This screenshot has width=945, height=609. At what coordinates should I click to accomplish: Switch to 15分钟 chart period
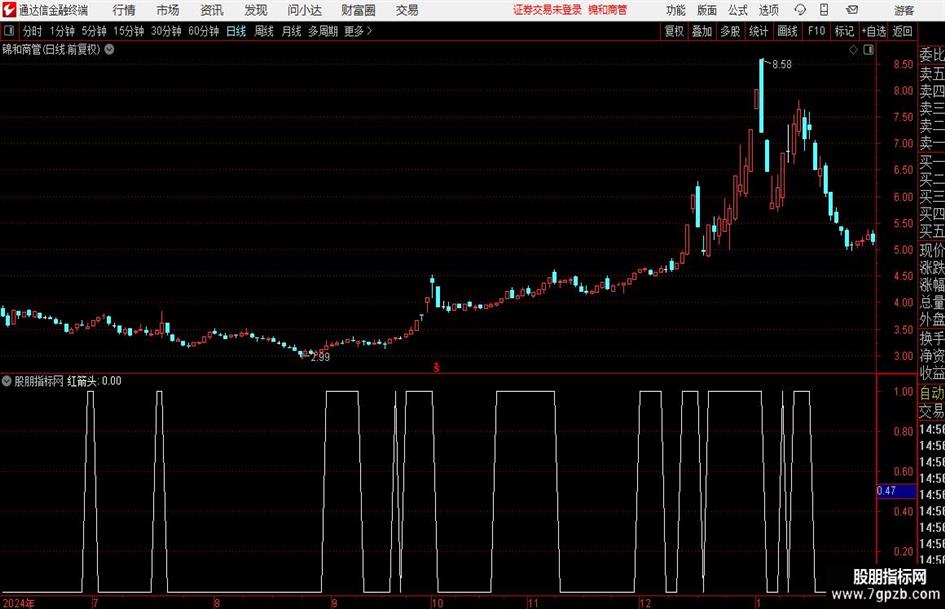[128, 31]
